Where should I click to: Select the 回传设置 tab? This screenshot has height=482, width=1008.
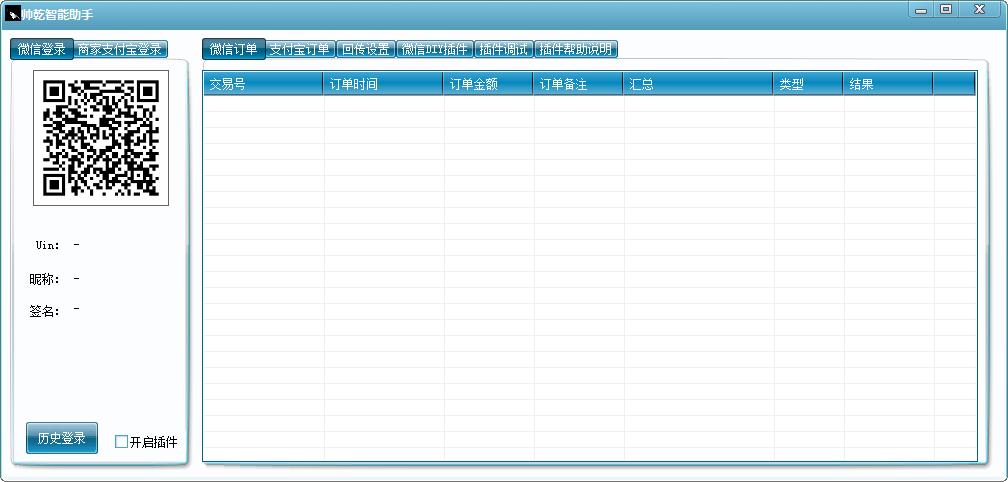[x=366, y=49]
